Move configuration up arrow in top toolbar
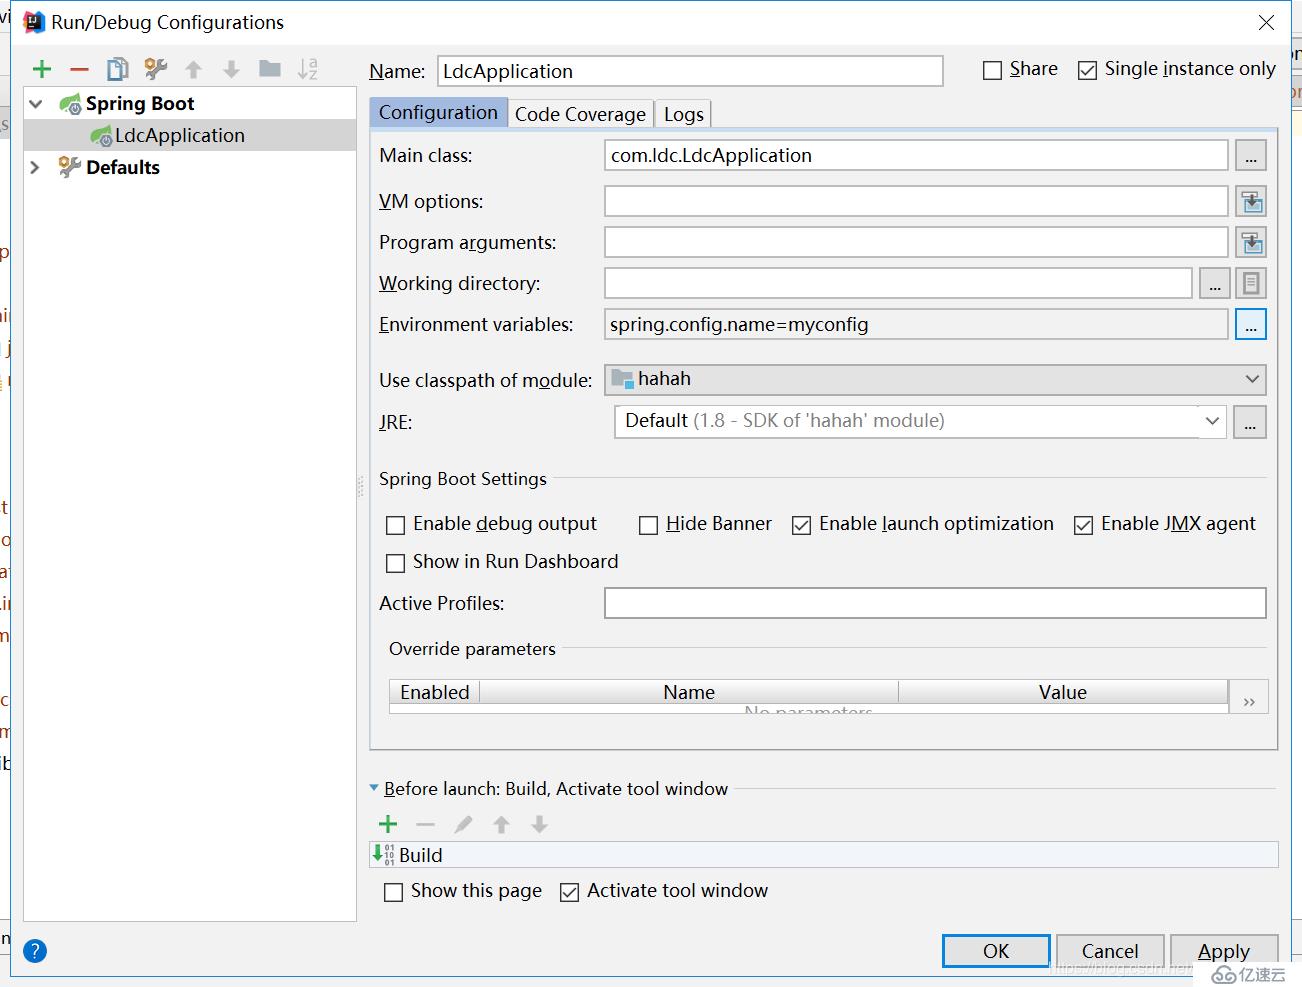Image resolution: width=1302 pixels, height=987 pixels. tap(194, 69)
